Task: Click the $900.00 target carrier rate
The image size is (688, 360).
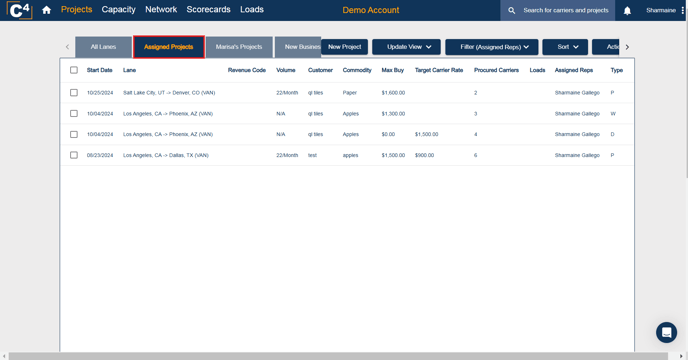Action: pyautogui.click(x=424, y=155)
